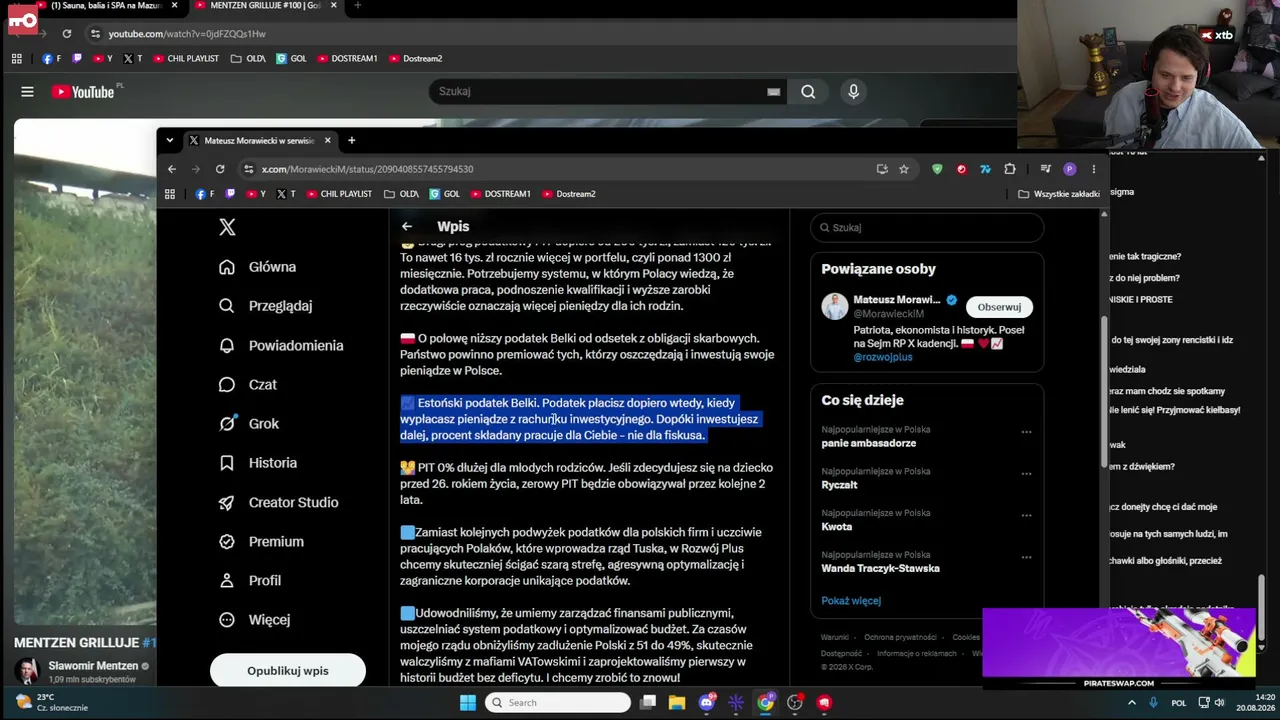Open Creator Studio in the X sidebar
This screenshot has height=720, width=1280.
click(x=279, y=502)
